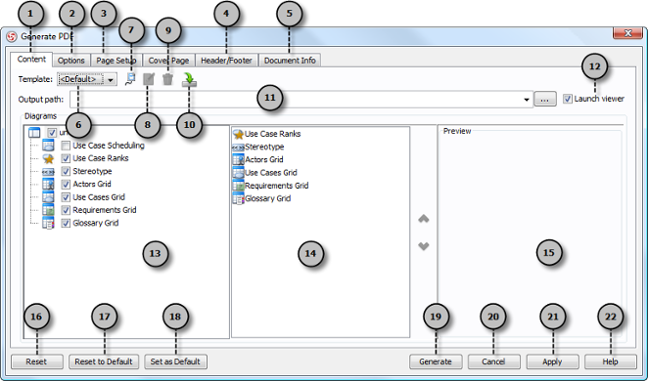Uncheck the Glossary Grid checkbox

pos(66,223)
